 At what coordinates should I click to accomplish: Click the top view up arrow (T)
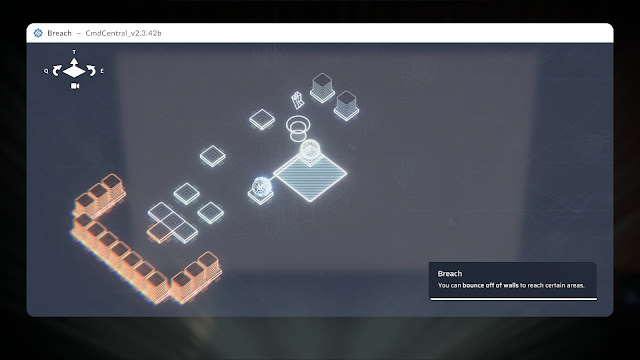click(x=74, y=62)
